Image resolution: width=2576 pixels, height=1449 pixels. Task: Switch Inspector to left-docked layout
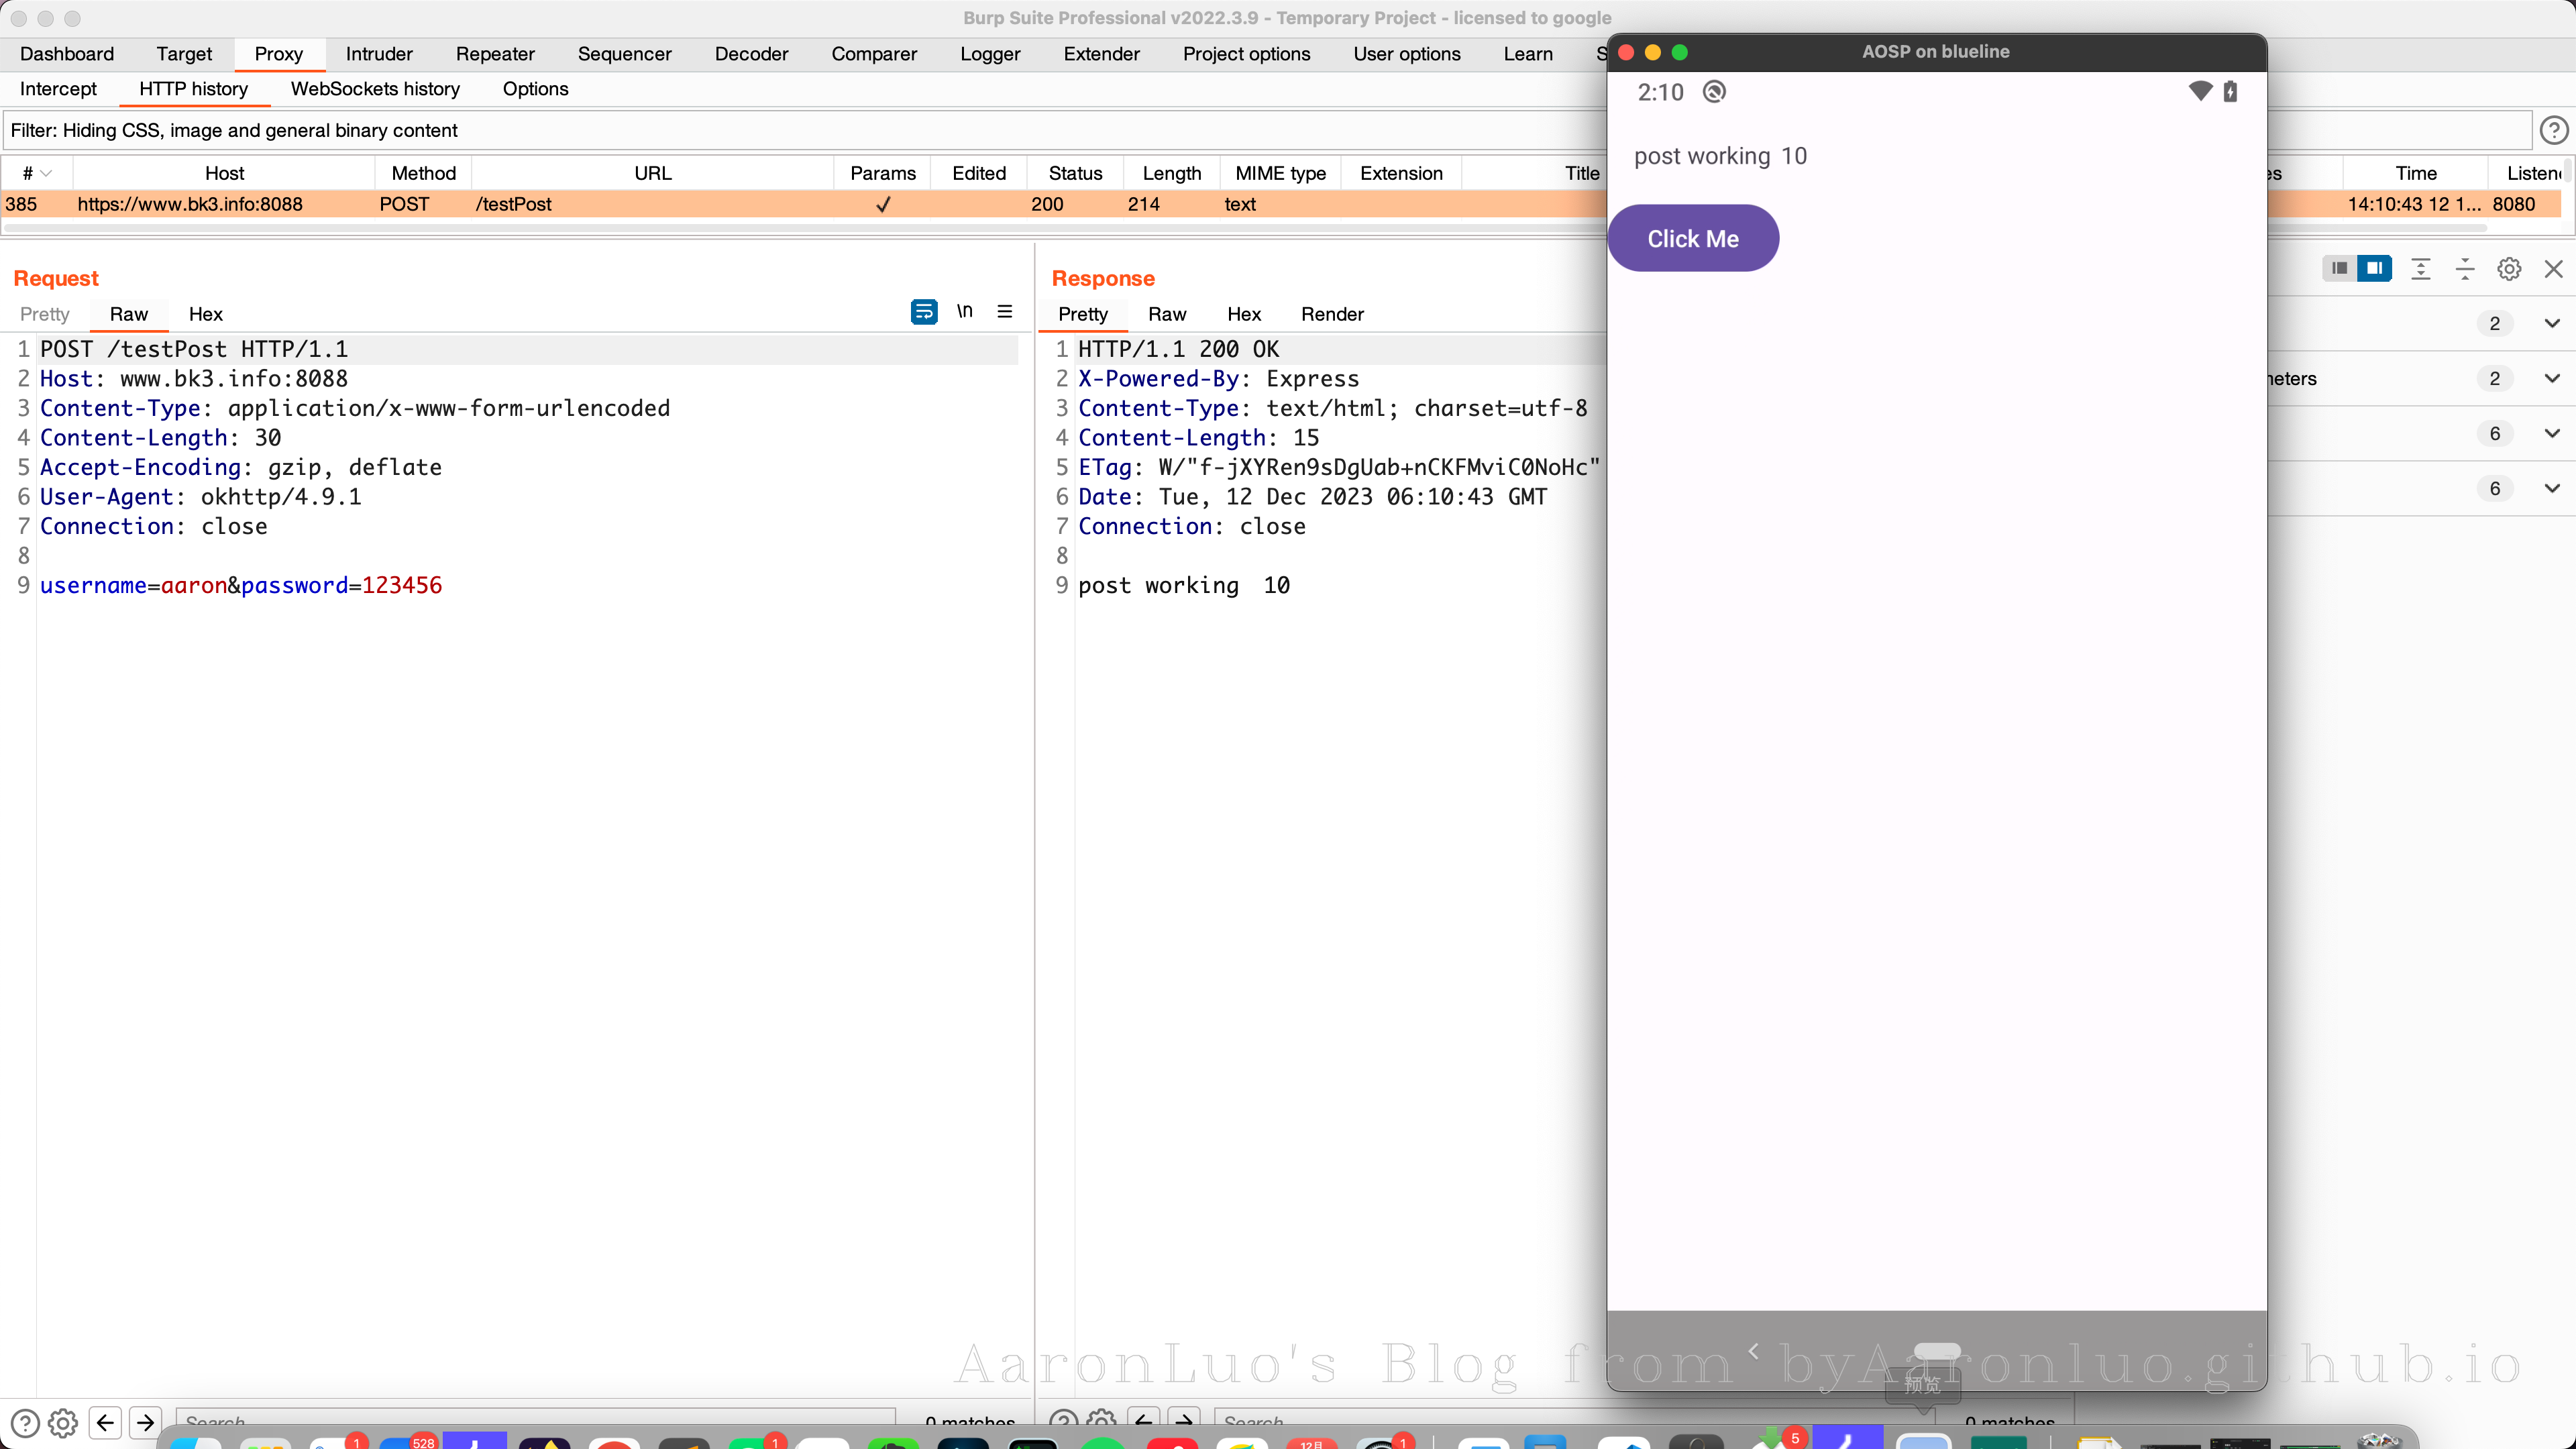point(2339,268)
